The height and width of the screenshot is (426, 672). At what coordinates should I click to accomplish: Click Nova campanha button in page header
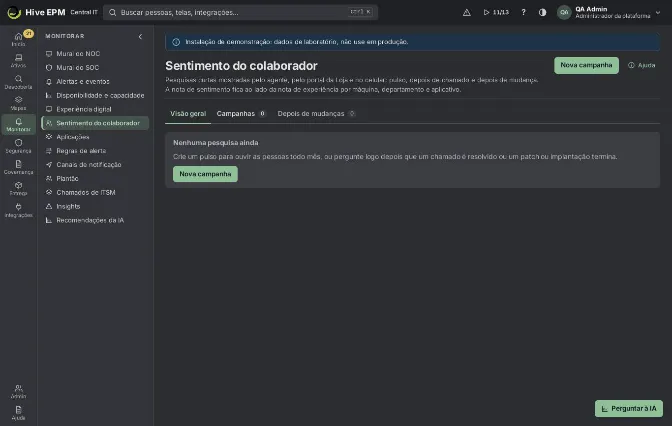[x=586, y=65]
